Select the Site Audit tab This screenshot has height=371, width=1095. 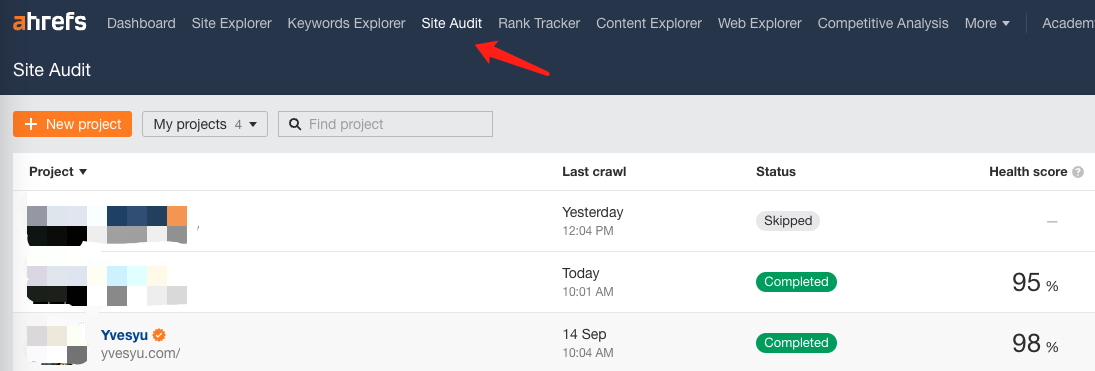451,23
